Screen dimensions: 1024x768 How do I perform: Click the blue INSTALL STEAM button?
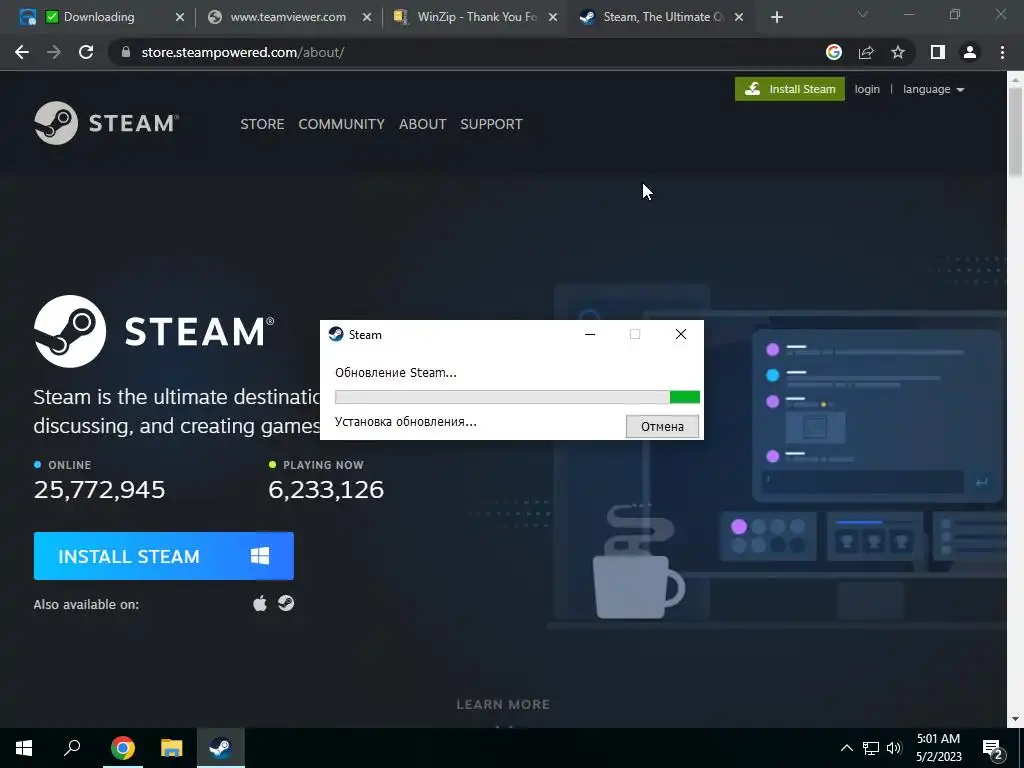164,556
